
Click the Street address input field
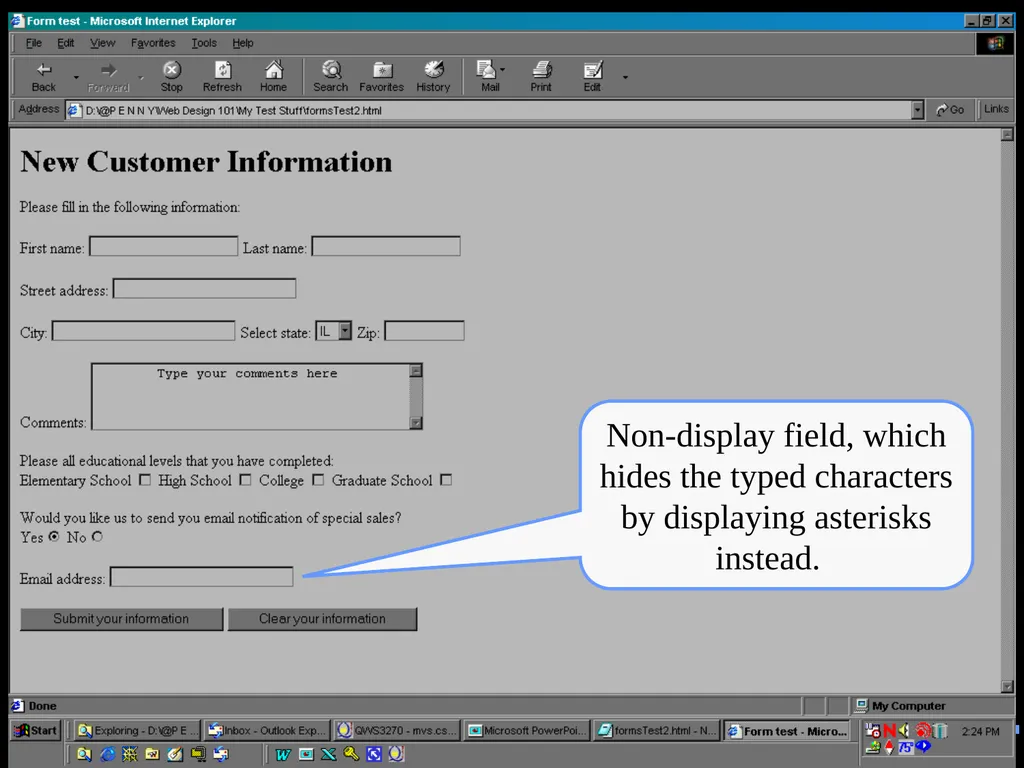point(204,289)
